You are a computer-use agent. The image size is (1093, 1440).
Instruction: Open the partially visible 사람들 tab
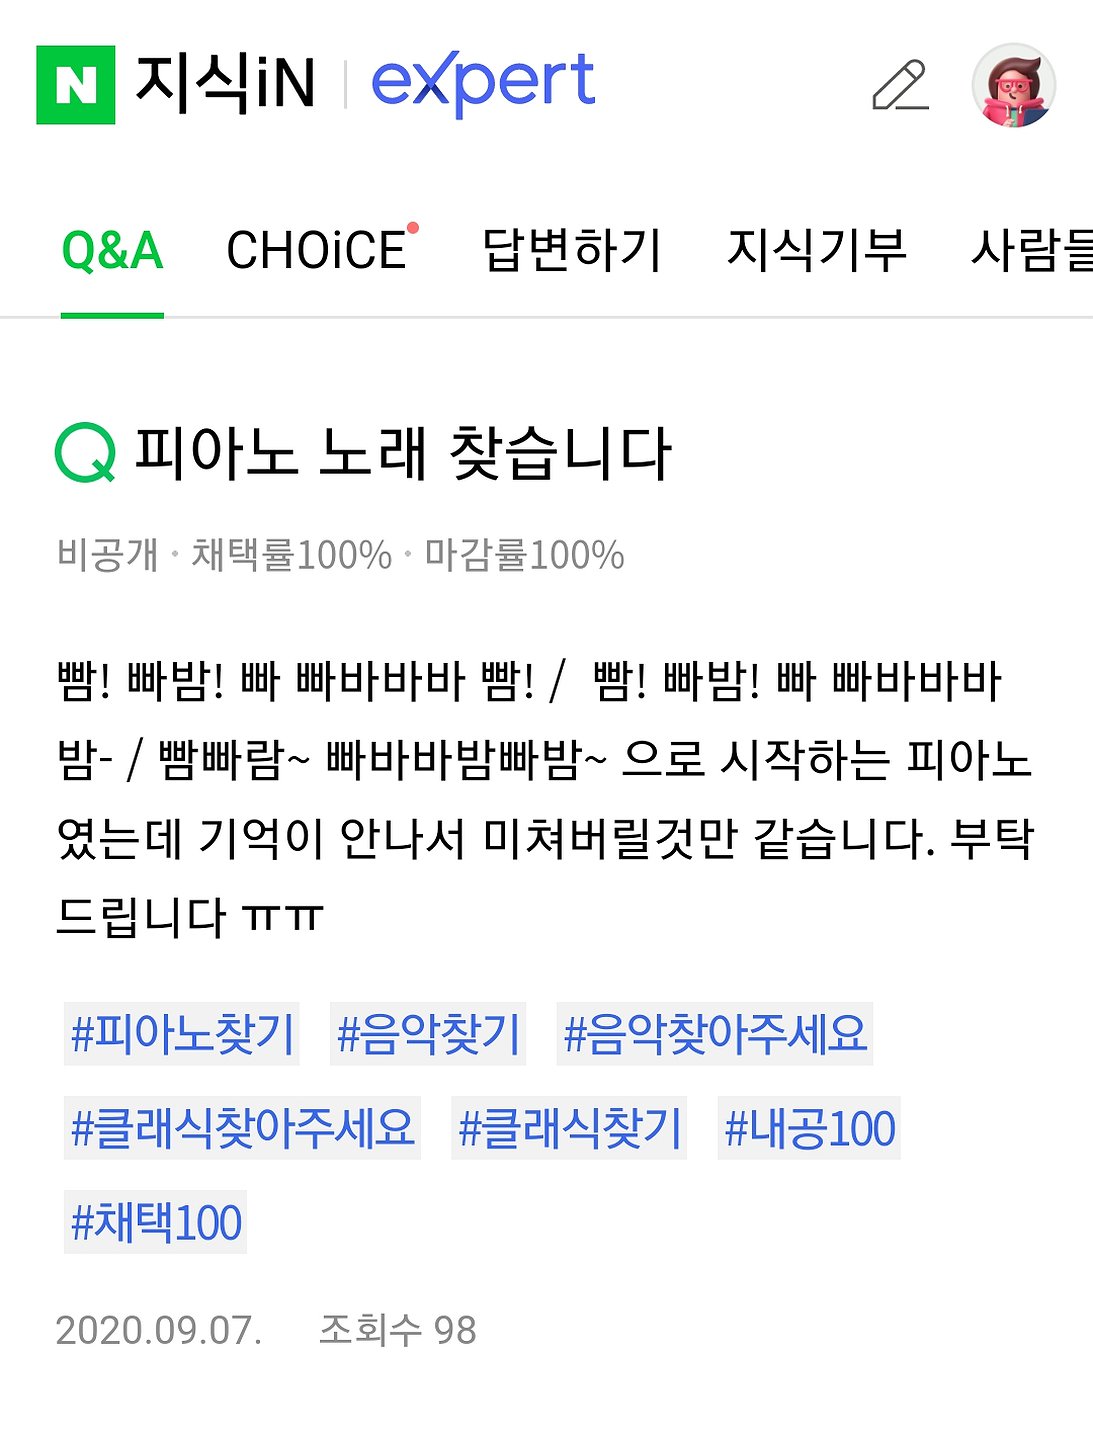pyautogui.click(x=1032, y=250)
